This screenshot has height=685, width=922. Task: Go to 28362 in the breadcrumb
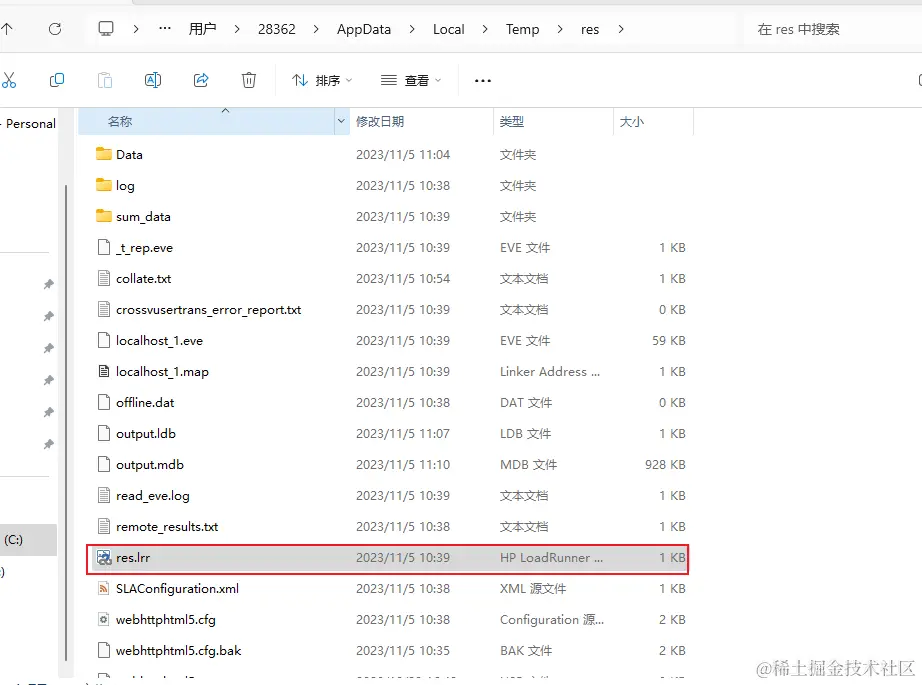coord(276,29)
